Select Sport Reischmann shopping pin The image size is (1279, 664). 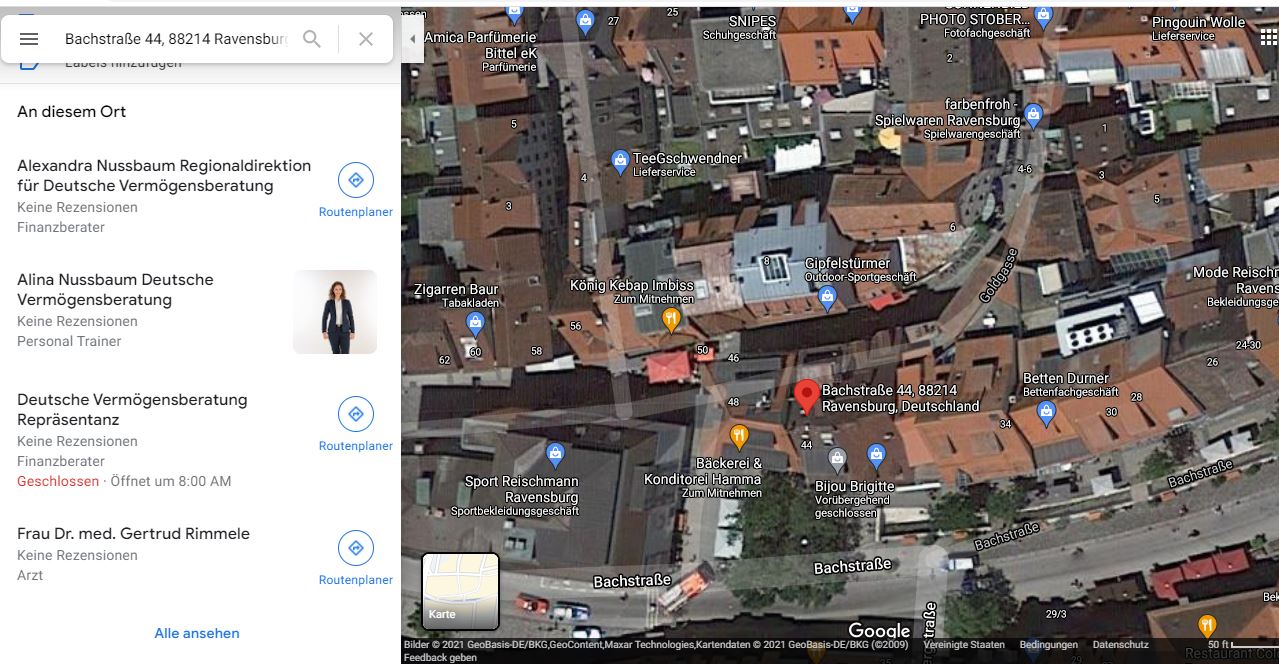point(556,455)
